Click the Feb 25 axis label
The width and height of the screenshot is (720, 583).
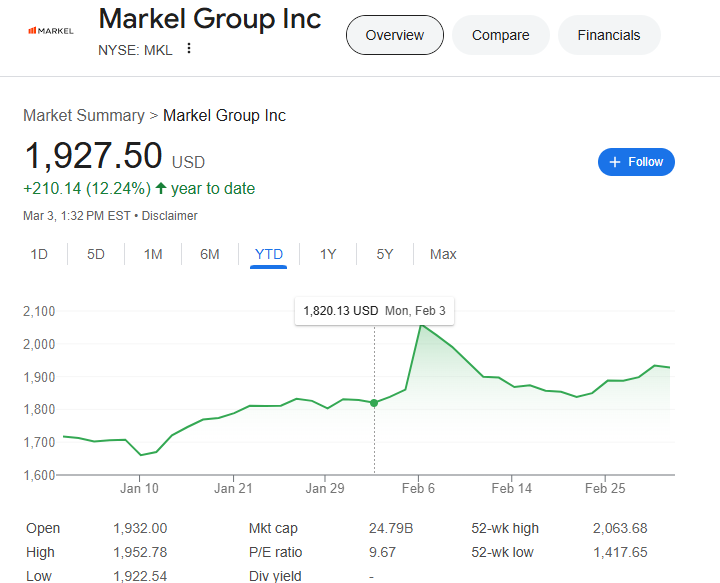(605, 488)
